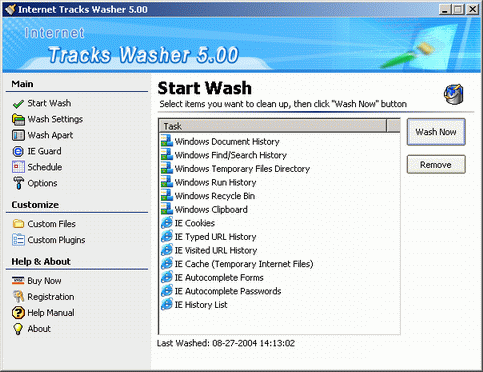The width and height of the screenshot is (483, 372).
Task: Click the Wash Apart icon
Action: 18,135
